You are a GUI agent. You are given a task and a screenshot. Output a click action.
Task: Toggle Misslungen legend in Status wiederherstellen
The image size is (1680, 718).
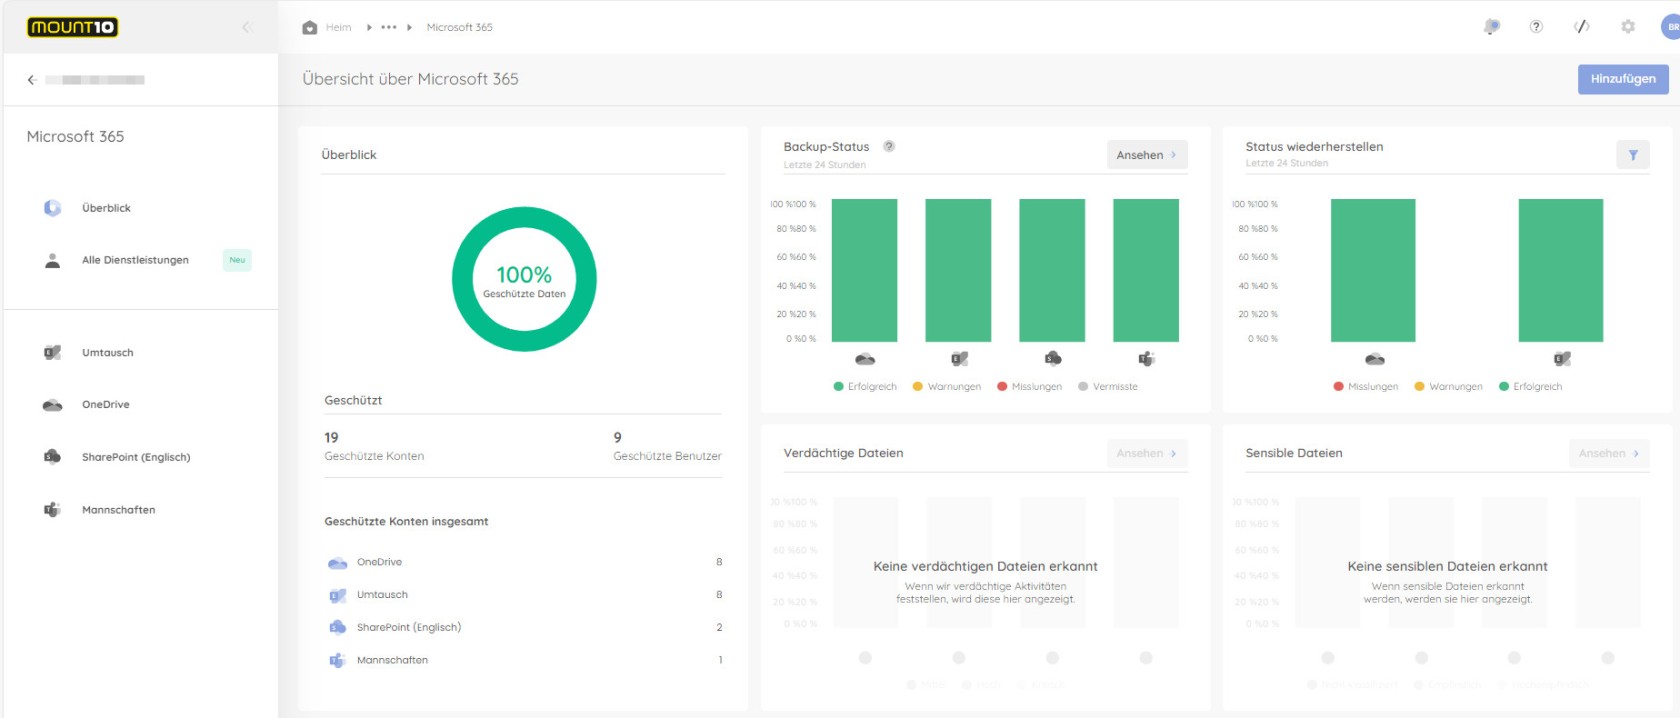tap(1365, 387)
